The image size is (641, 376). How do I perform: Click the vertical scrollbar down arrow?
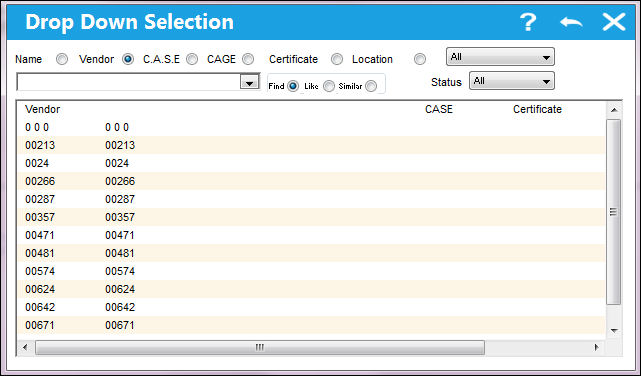(614, 331)
